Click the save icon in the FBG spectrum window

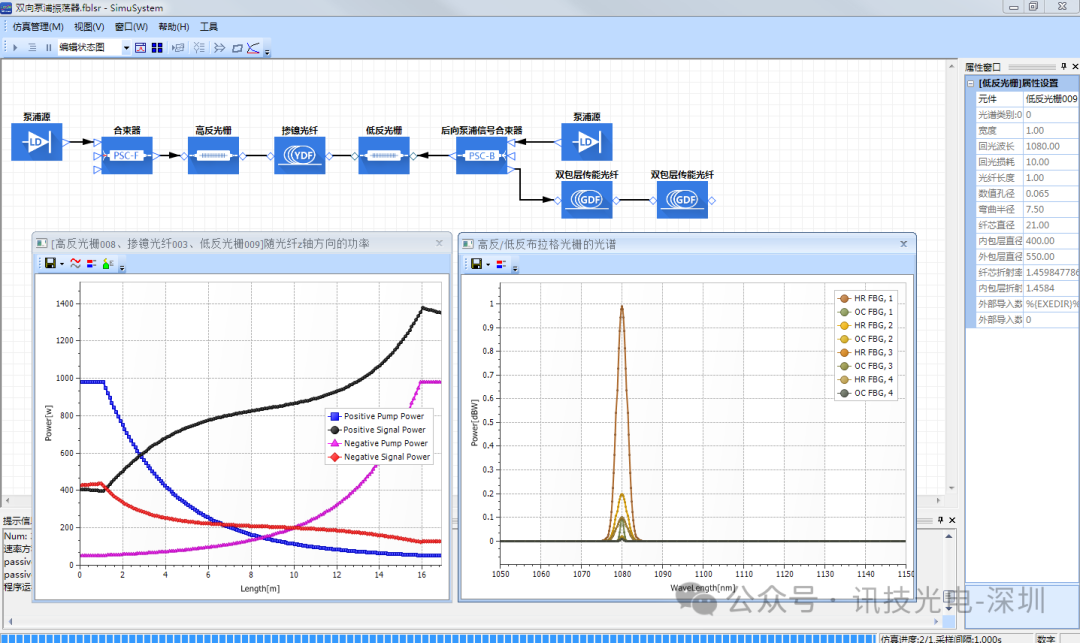476,264
